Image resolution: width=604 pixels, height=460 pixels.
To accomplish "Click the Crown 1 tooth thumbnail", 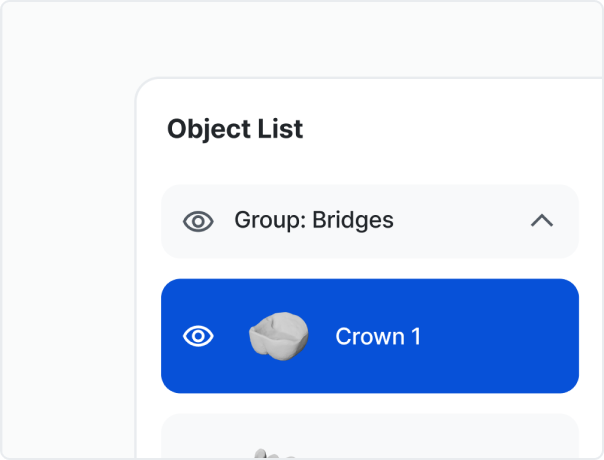I will click(278, 336).
